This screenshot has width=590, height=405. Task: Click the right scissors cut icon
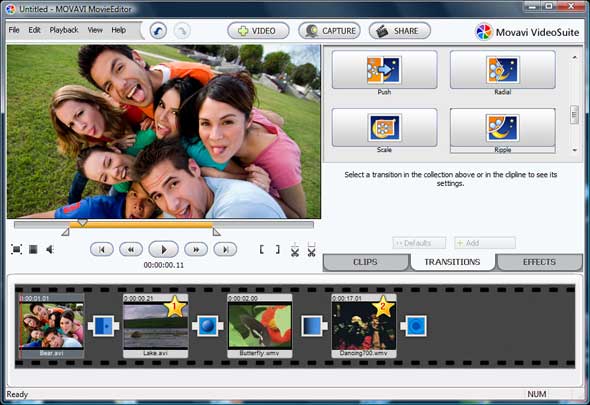point(311,249)
